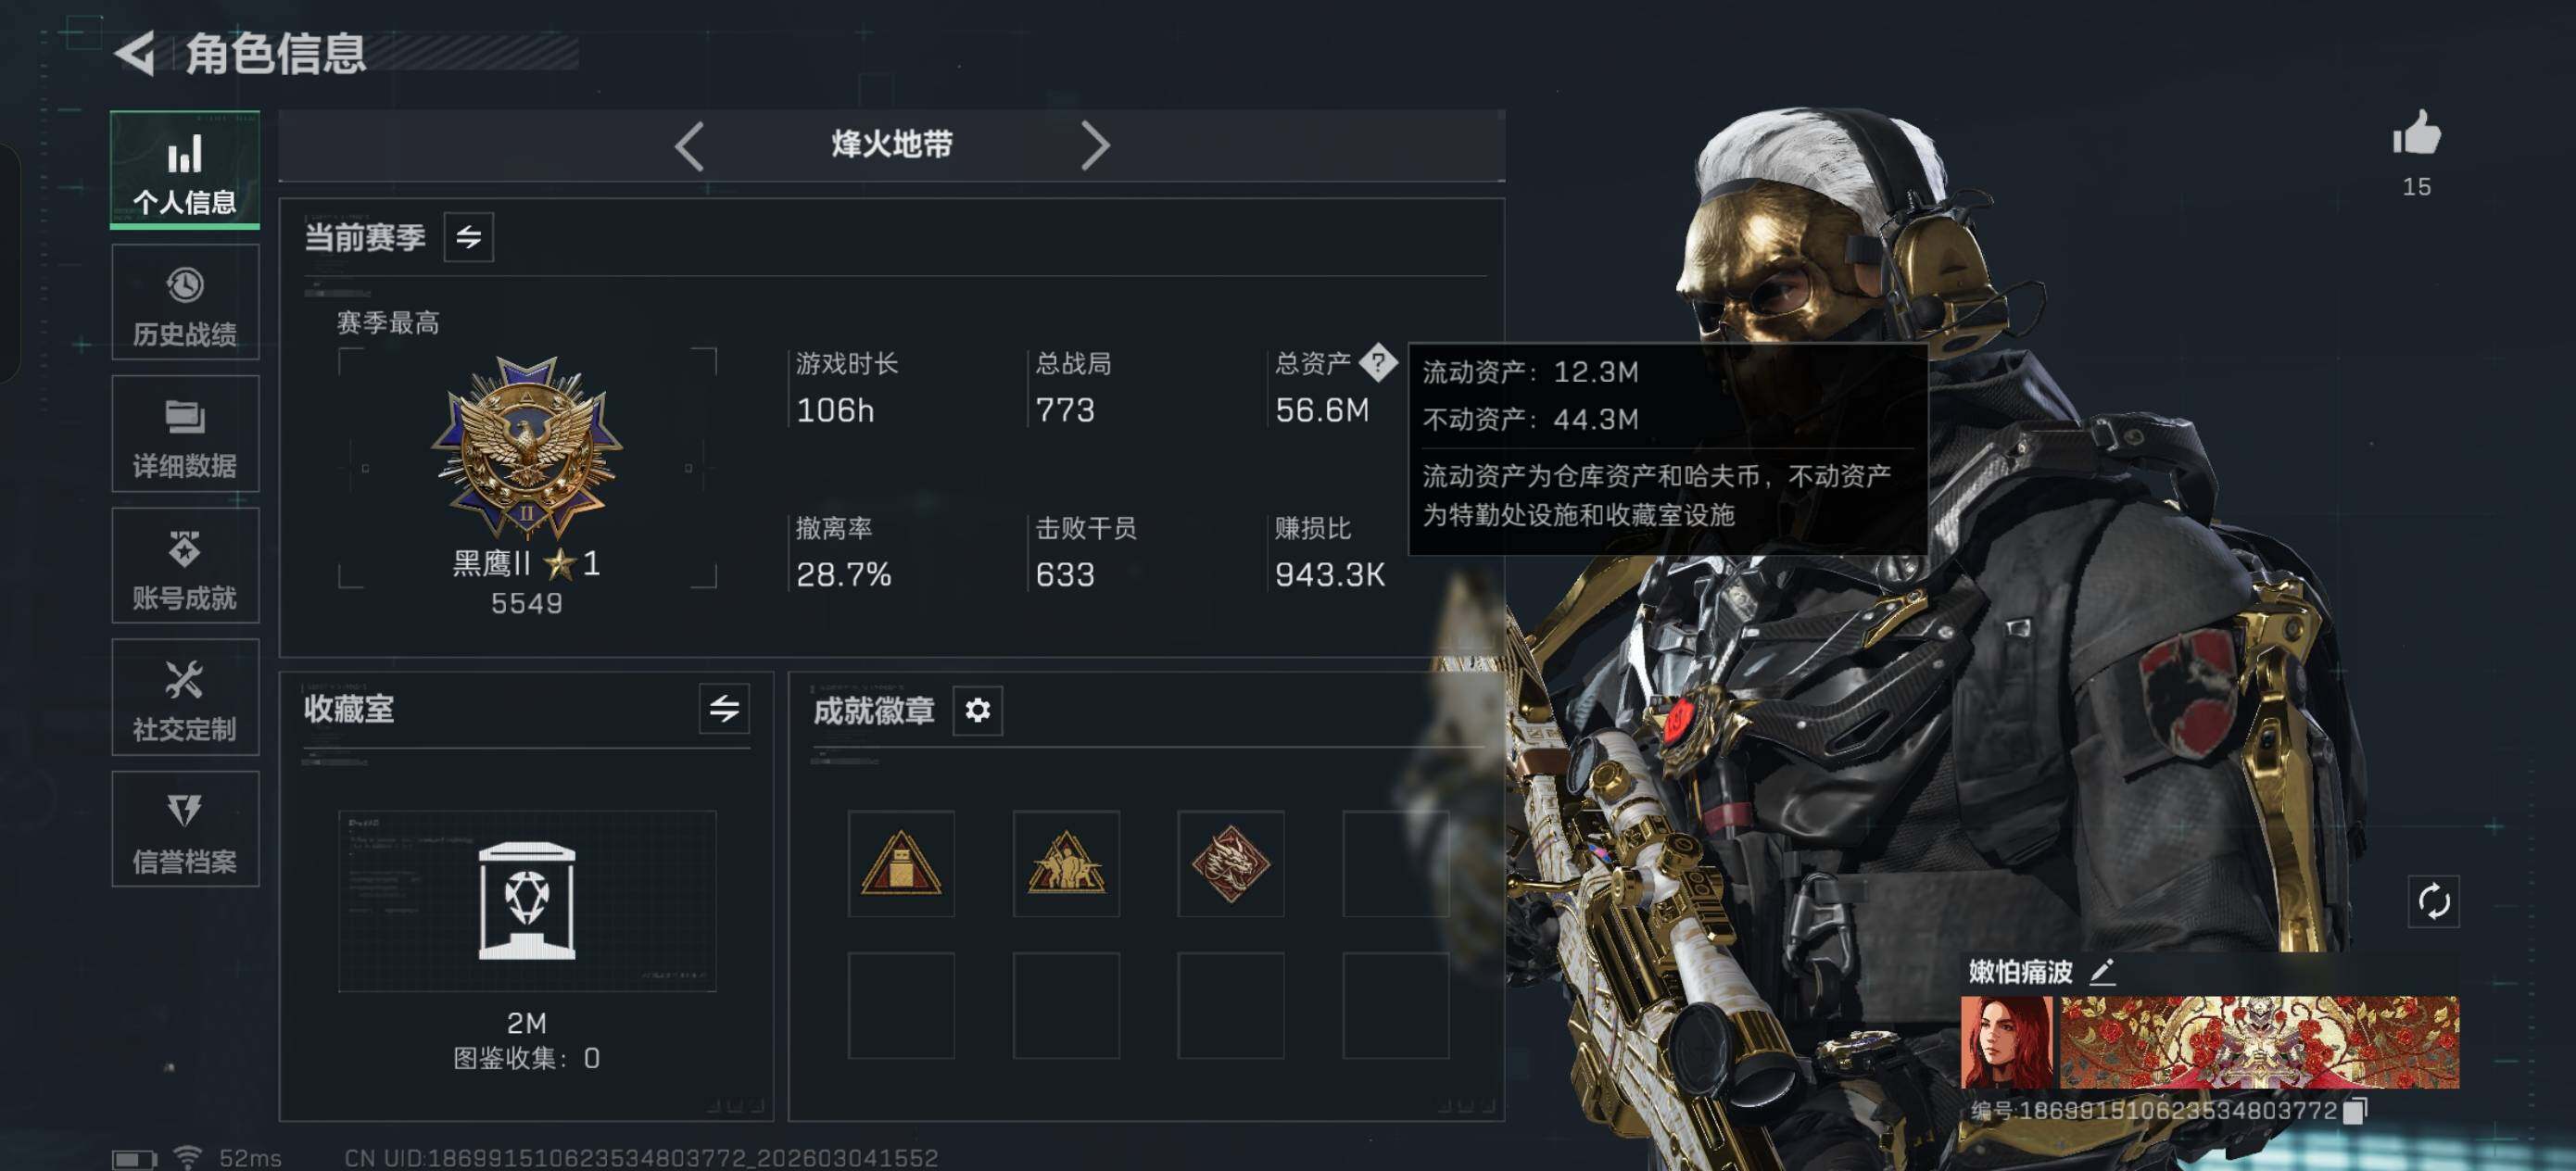Select the red floral name card banner
2576x1171 pixels.
pos(2259,1042)
